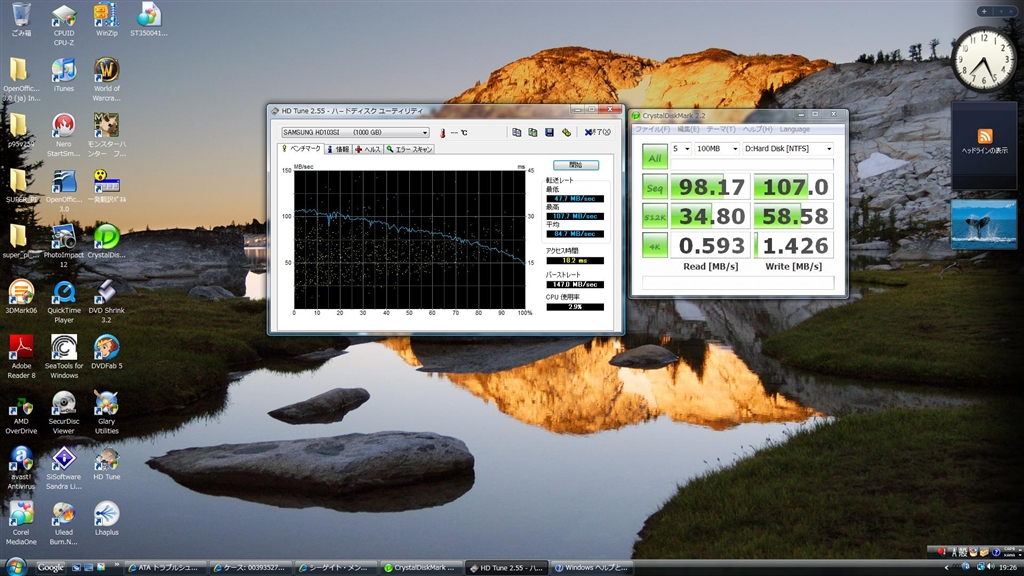Viewport: 1024px width, 576px height.
Task: Click the headlines RSS gadget icon in sidebar
Action: [985, 136]
